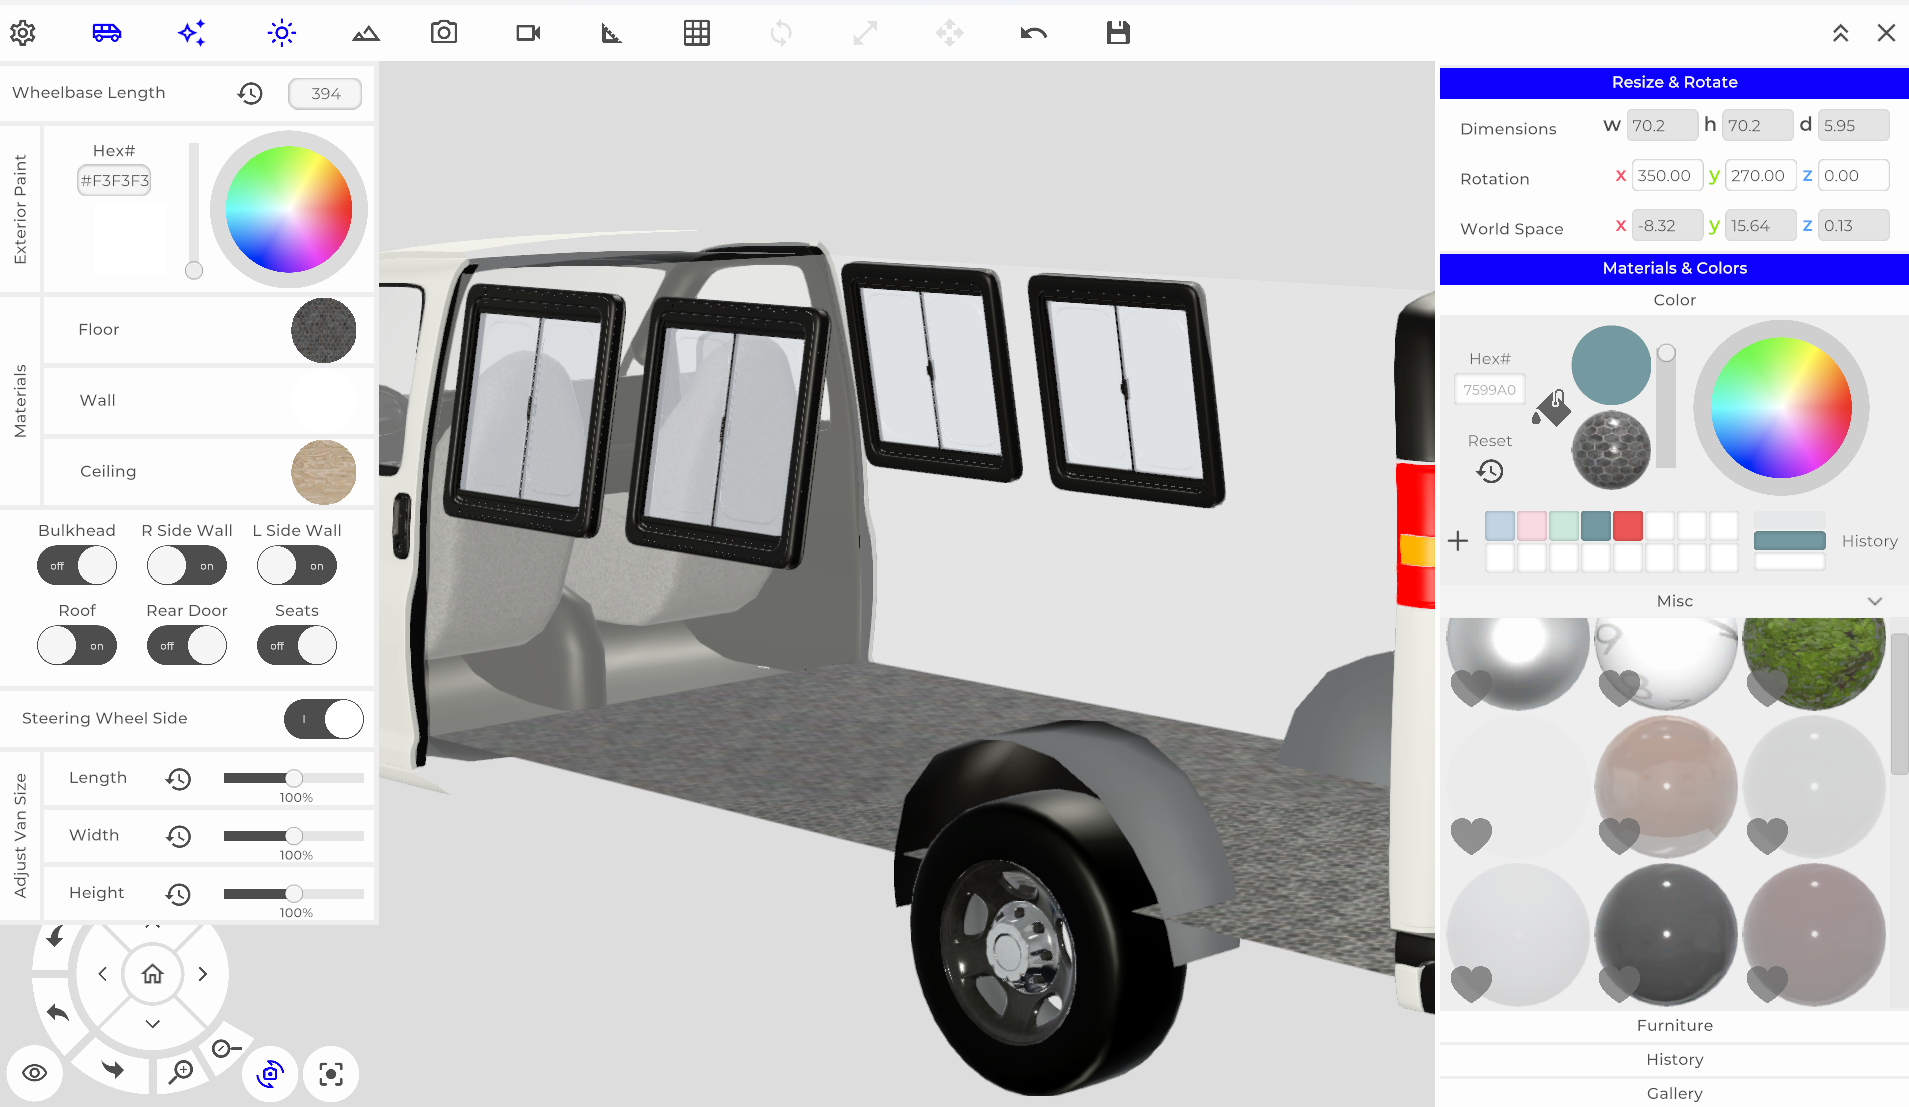Edit the exterior paint Hex field
The height and width of the screenshot is (1107, 1909).
click(114, 181)
